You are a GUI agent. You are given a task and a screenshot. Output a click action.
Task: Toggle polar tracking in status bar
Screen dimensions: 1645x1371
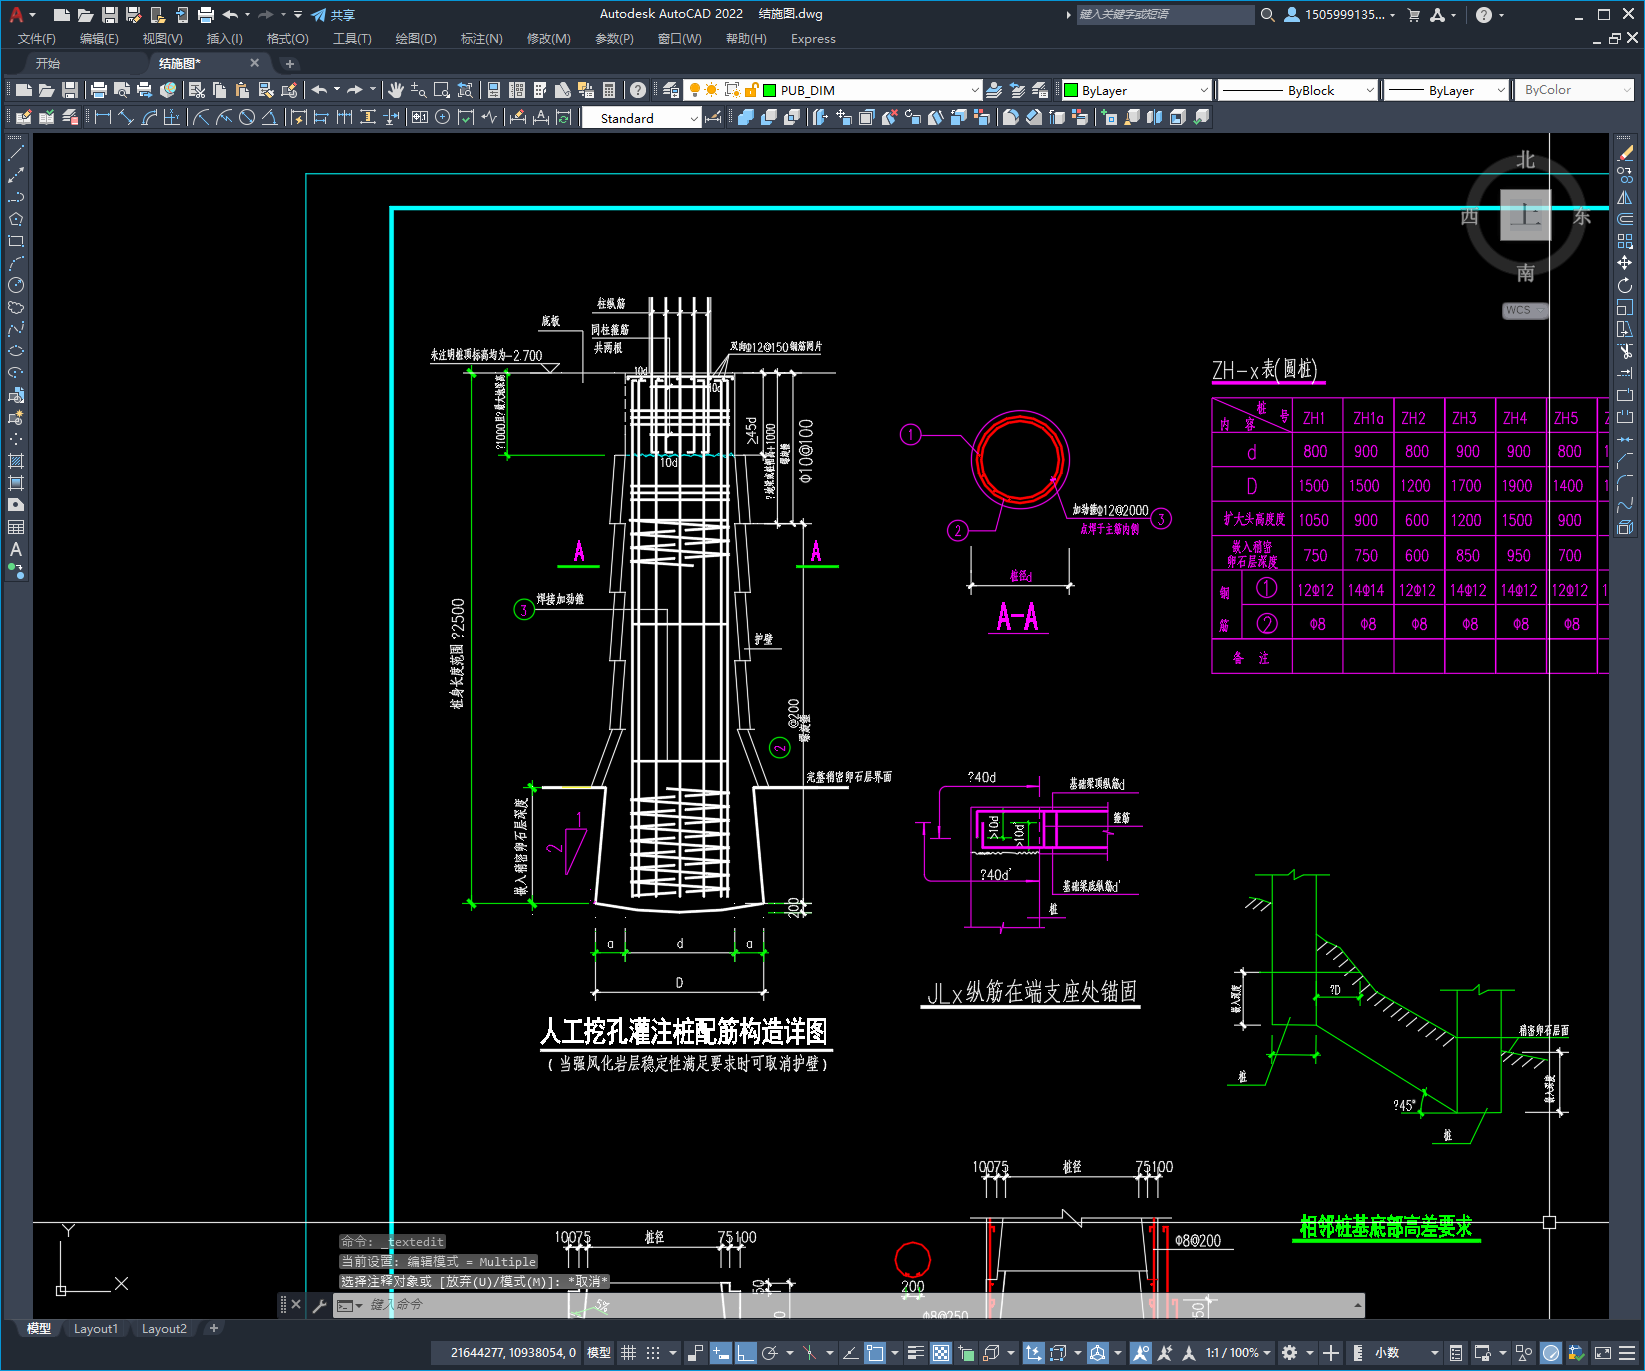coord(769,1353)
